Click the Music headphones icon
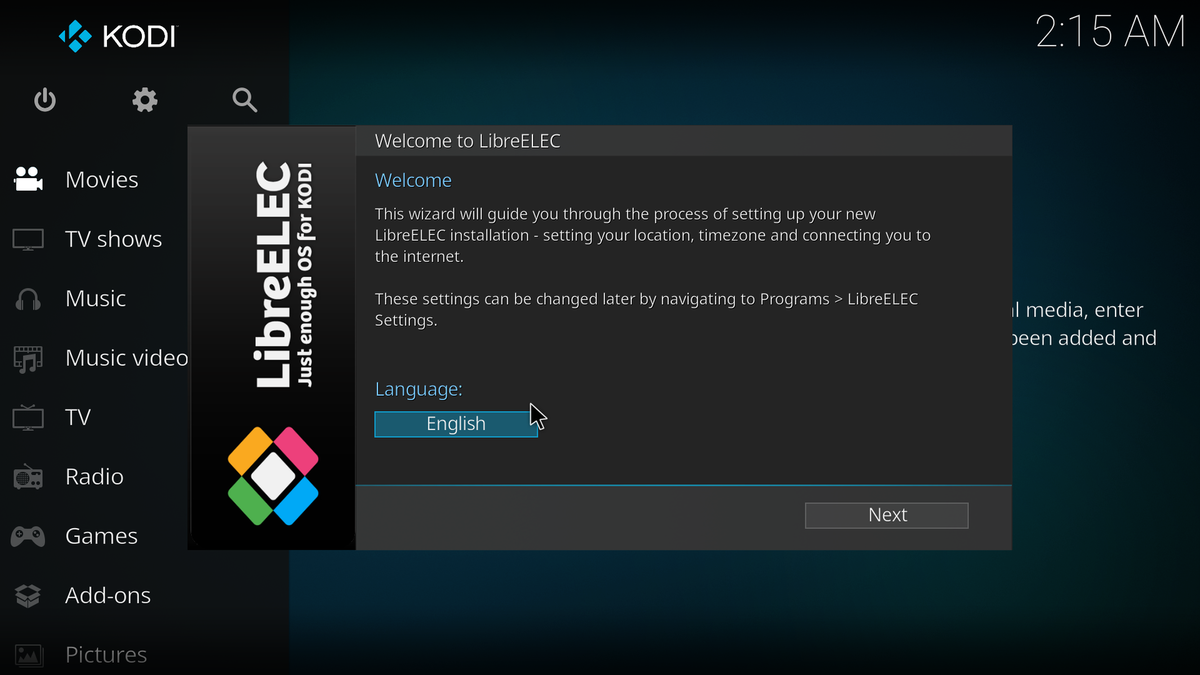 [x=28, y=299]
